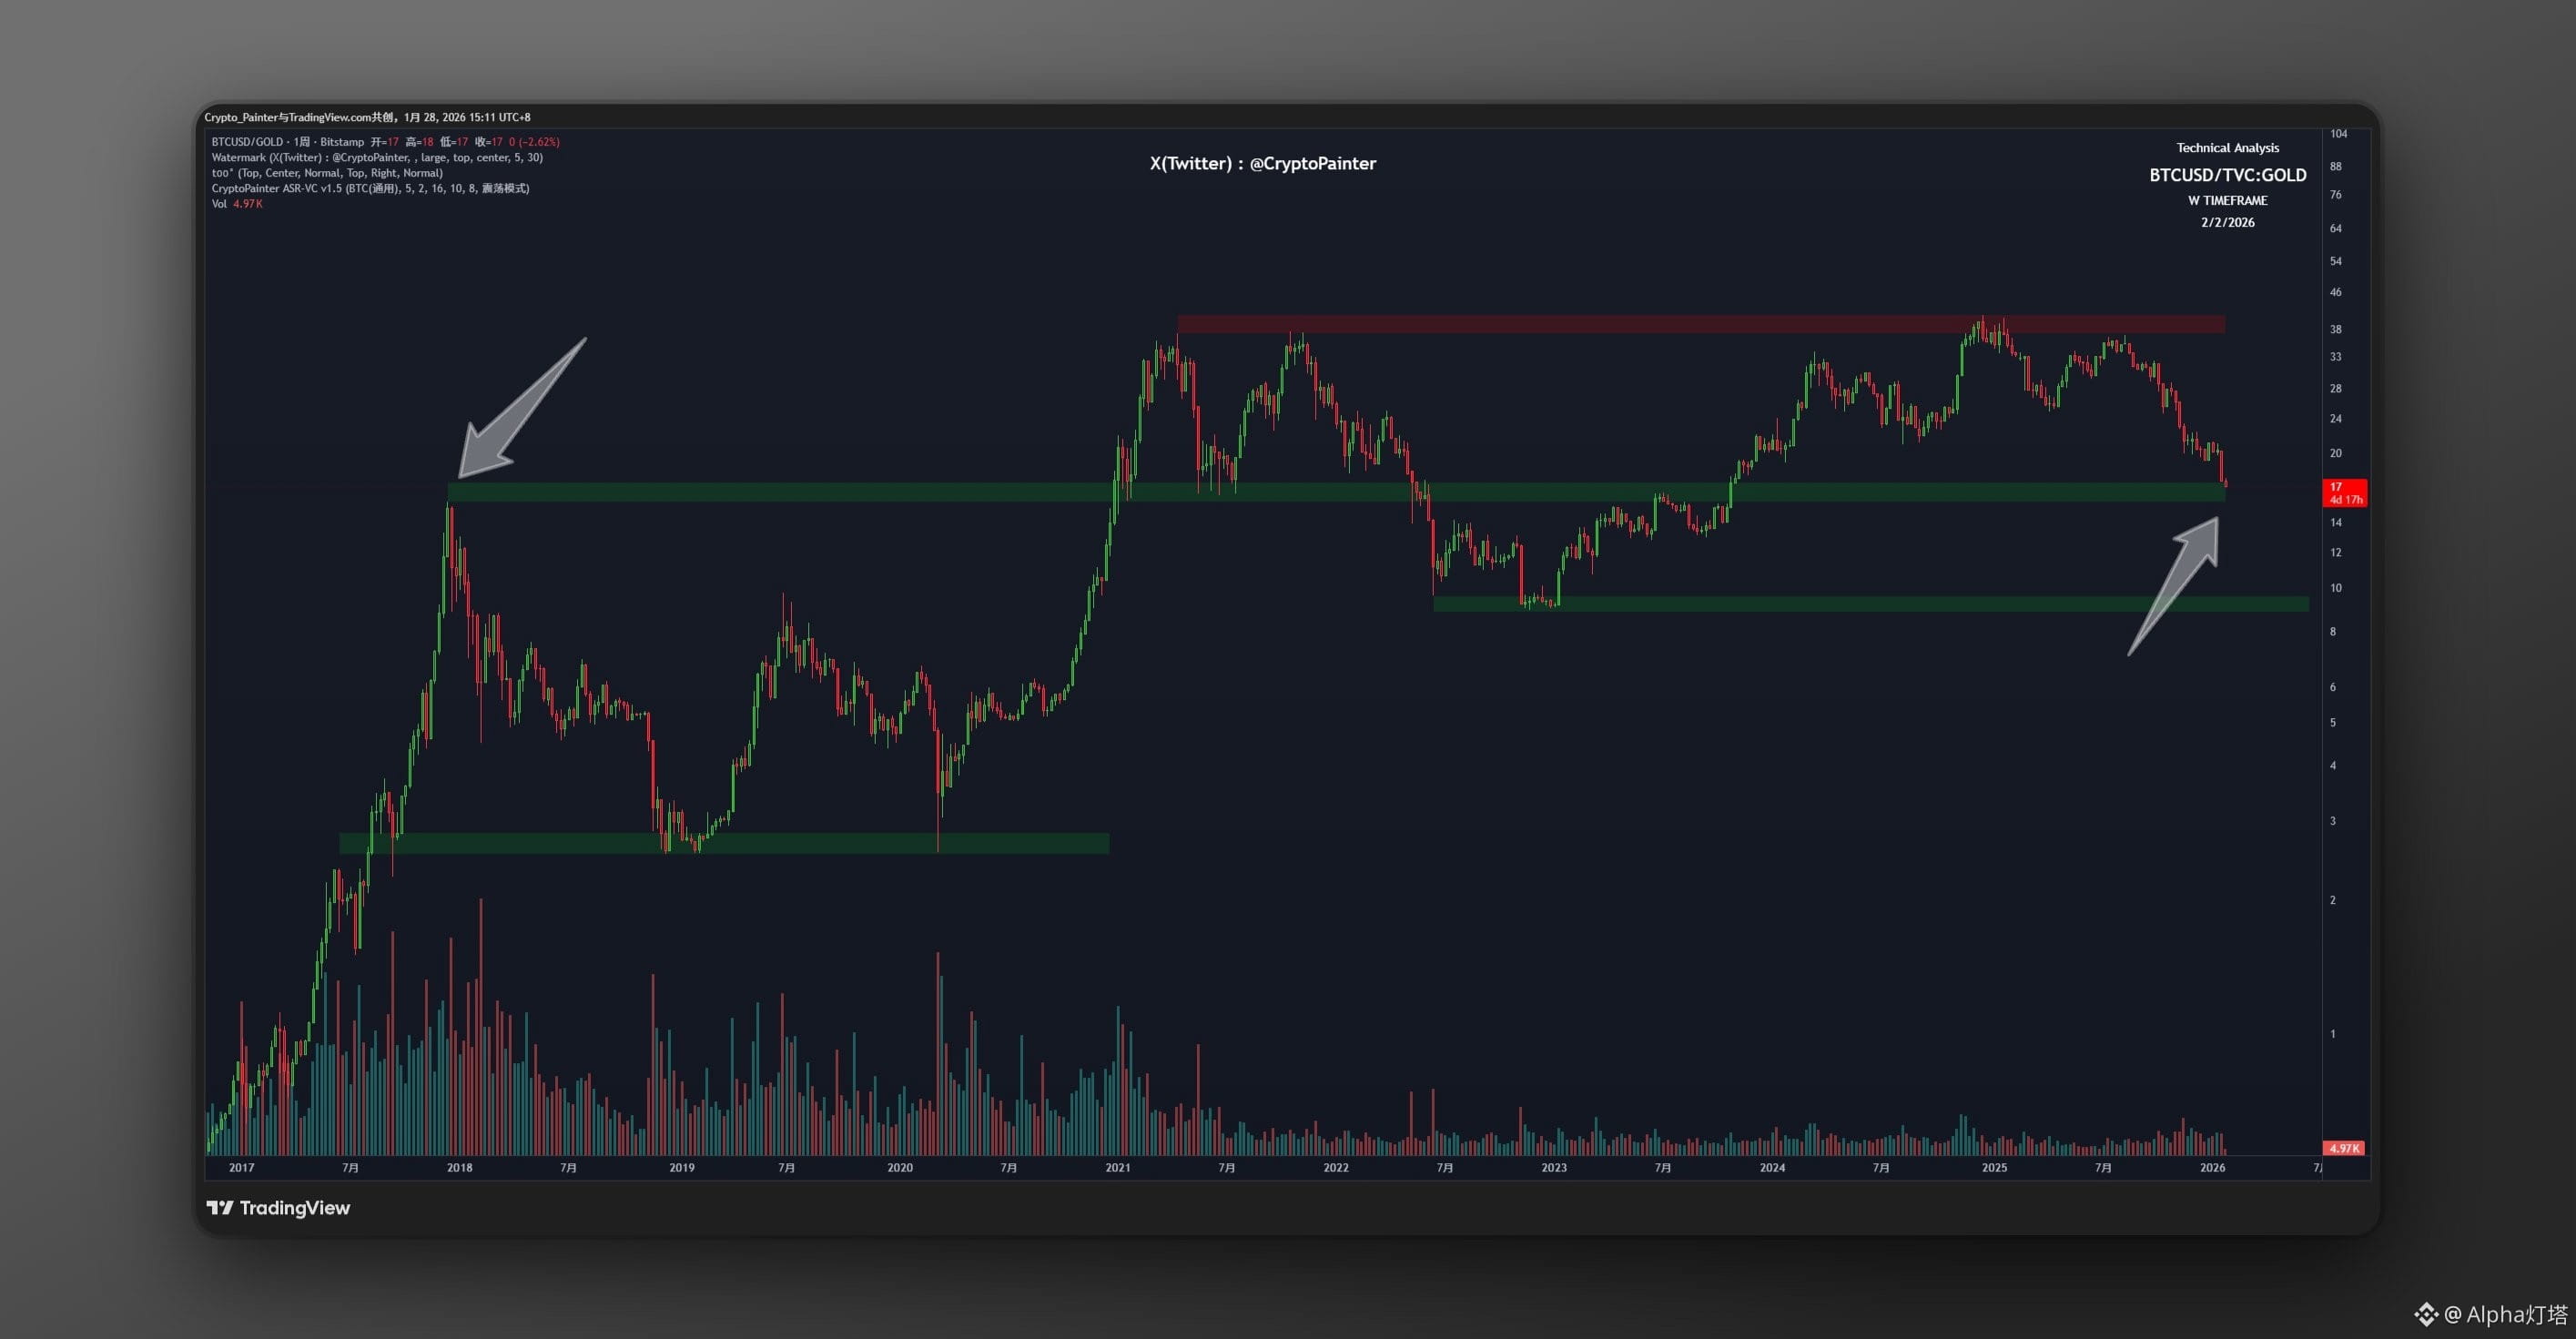Click the 24 price axis label
This screenshot has width=2576, height=1339.
pyautogui.click(x=2336, y=419)
